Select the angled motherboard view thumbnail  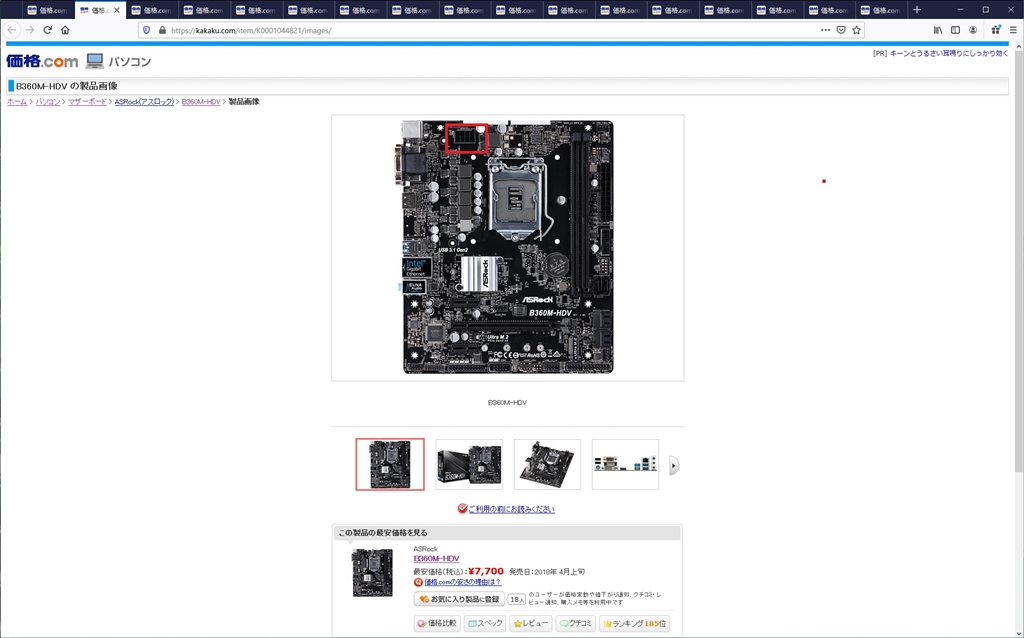click(x=547, y=464)
